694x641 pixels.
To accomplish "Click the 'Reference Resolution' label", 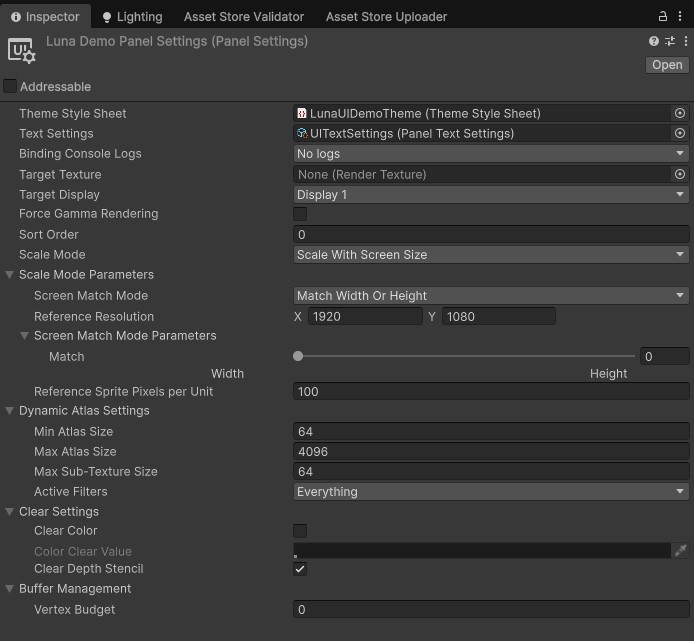I will point(94,317).
